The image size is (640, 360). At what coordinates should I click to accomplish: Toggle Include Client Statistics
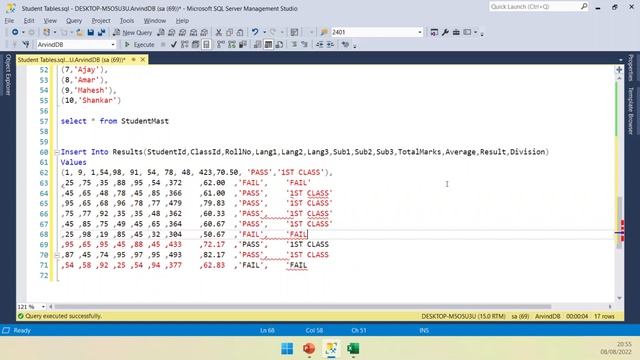pos(243,44)
